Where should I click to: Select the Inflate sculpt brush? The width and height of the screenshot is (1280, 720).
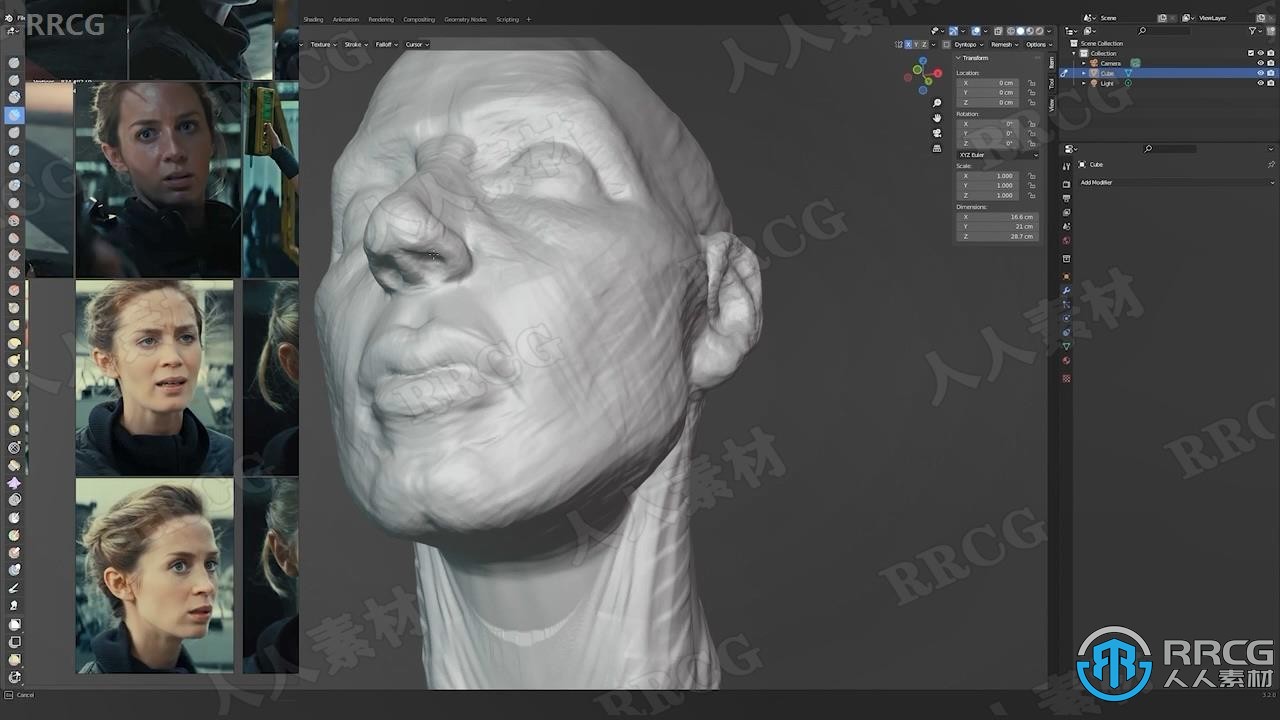click(x=14, y=167)
